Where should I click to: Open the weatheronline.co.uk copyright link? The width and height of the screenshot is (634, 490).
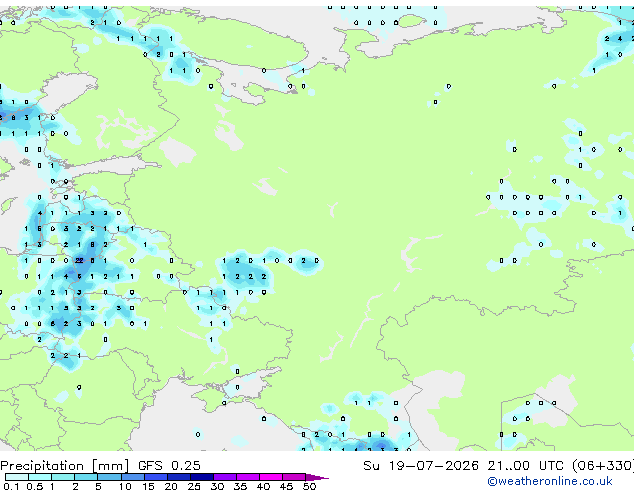(x=549, y=481)
